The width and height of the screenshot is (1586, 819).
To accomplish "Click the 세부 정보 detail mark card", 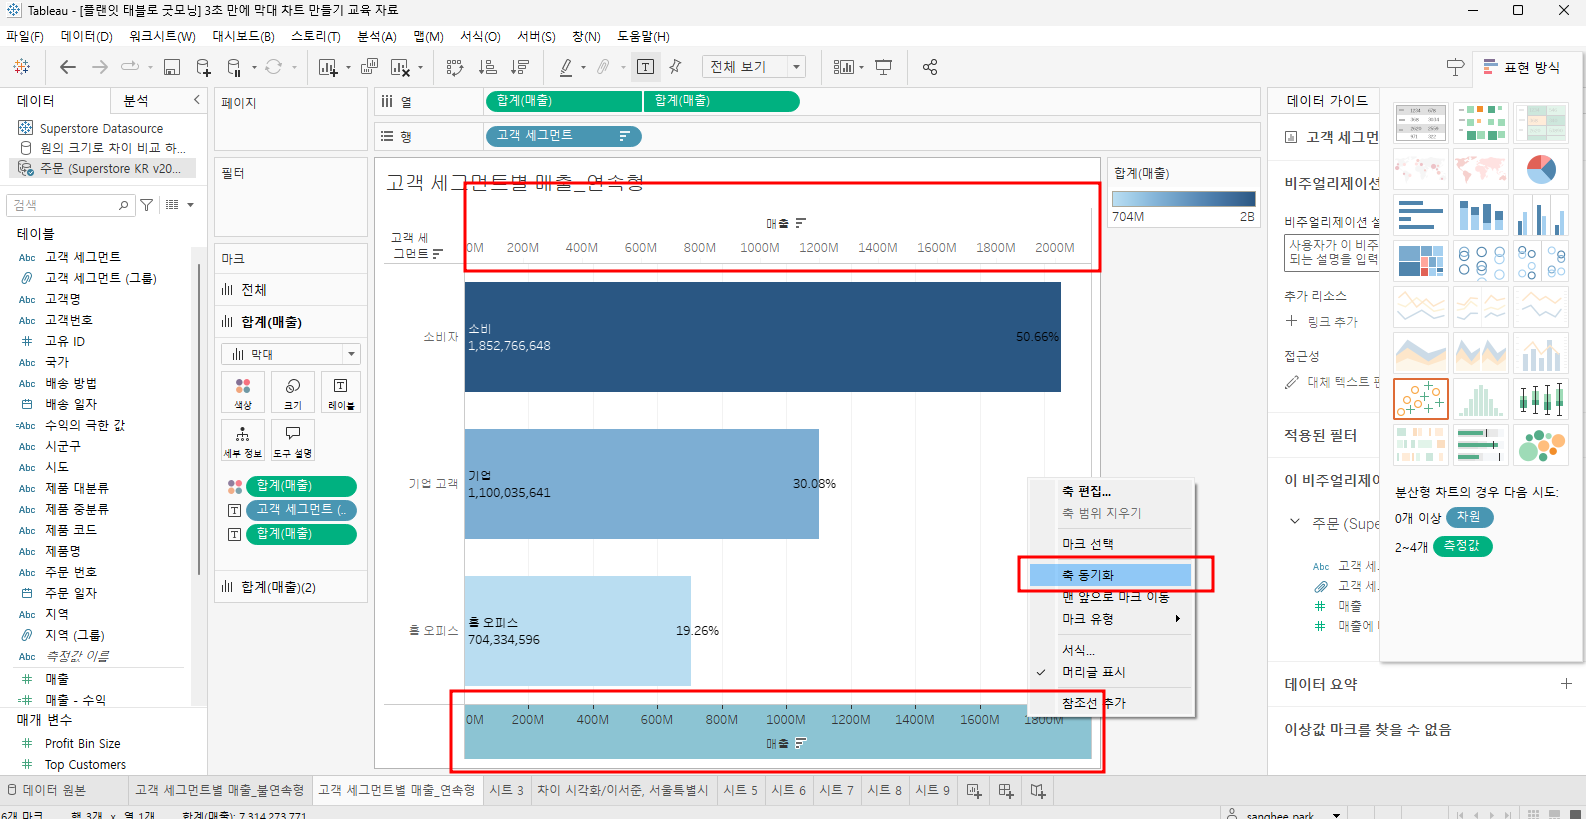I will tap(243, 440).
